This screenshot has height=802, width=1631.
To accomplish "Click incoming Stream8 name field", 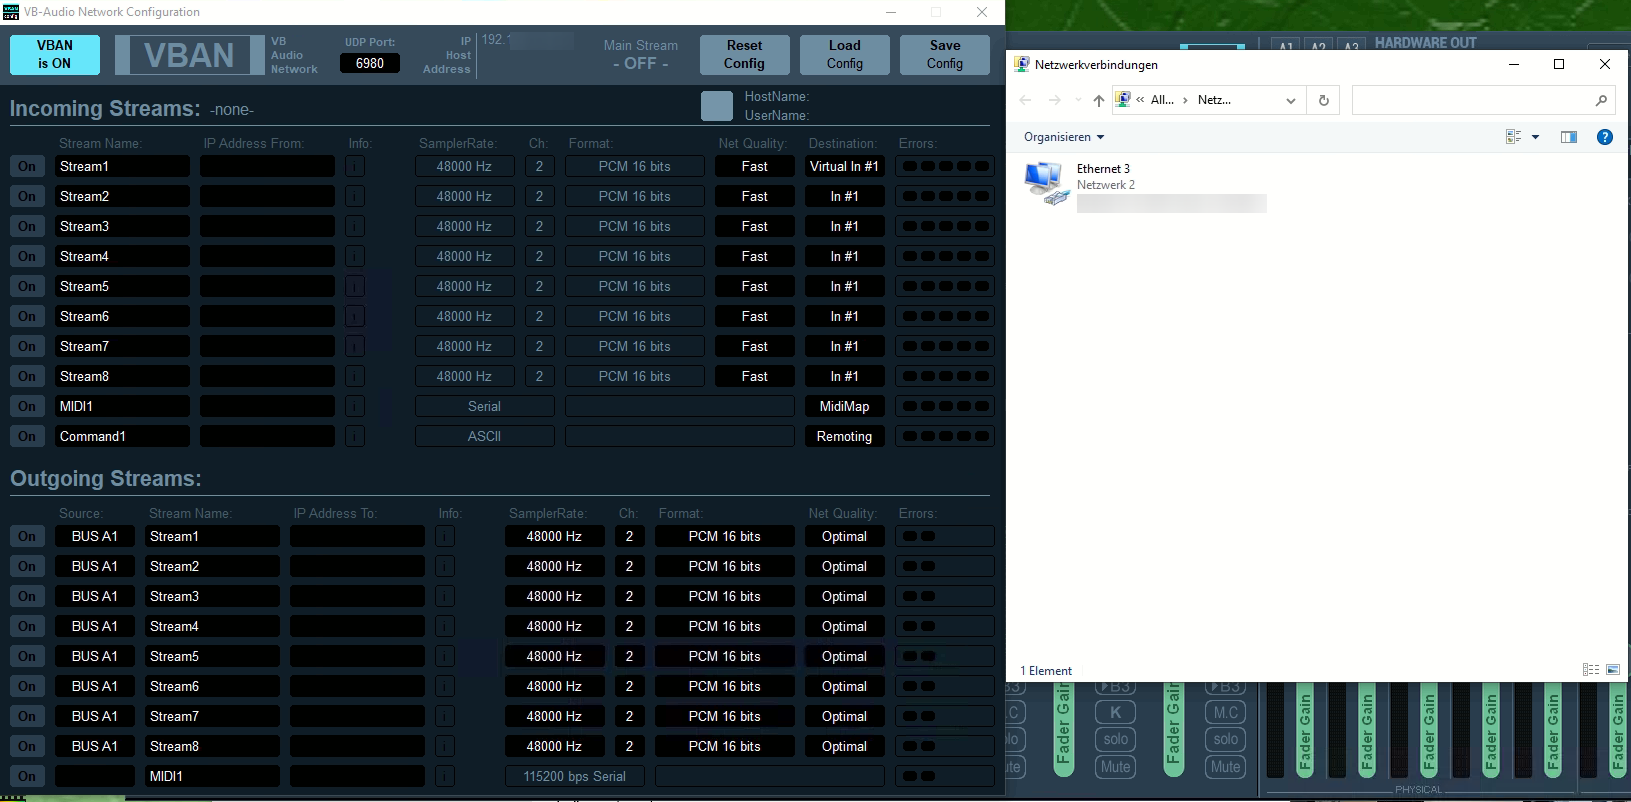I will point(122,377).
